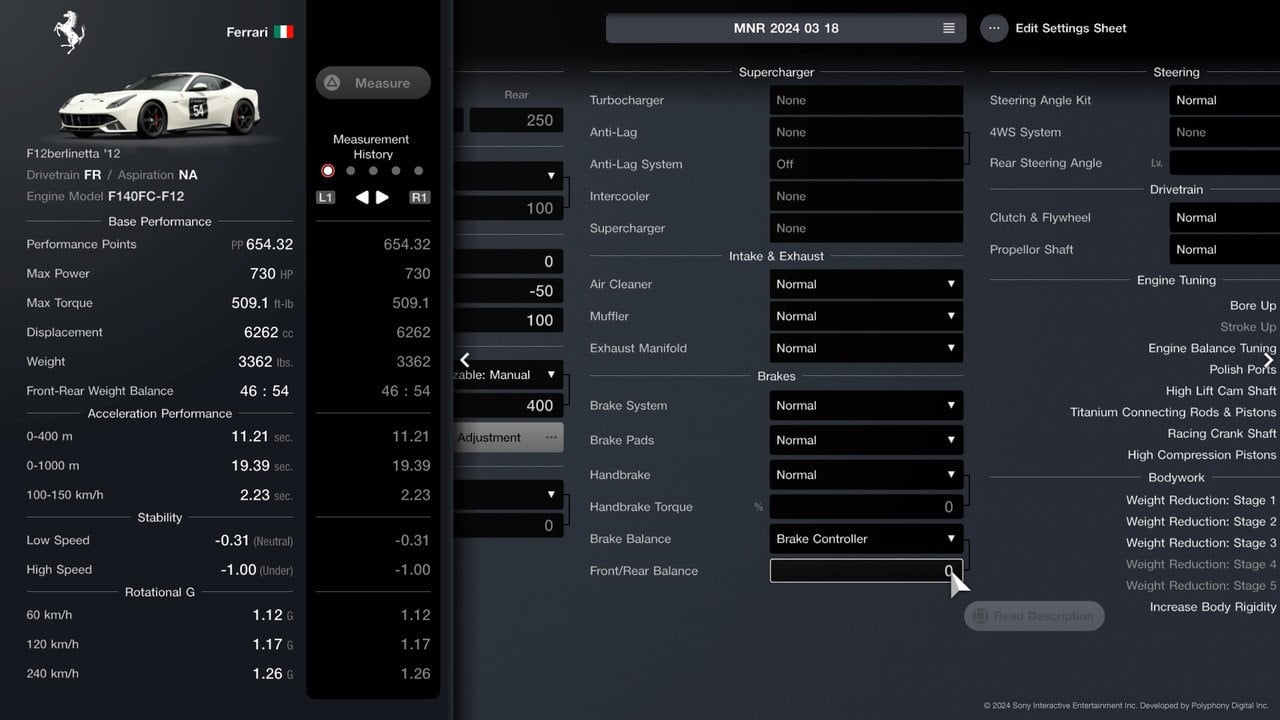
Task: Select Increase Body Rigidity option
Action: point(1213,607)
